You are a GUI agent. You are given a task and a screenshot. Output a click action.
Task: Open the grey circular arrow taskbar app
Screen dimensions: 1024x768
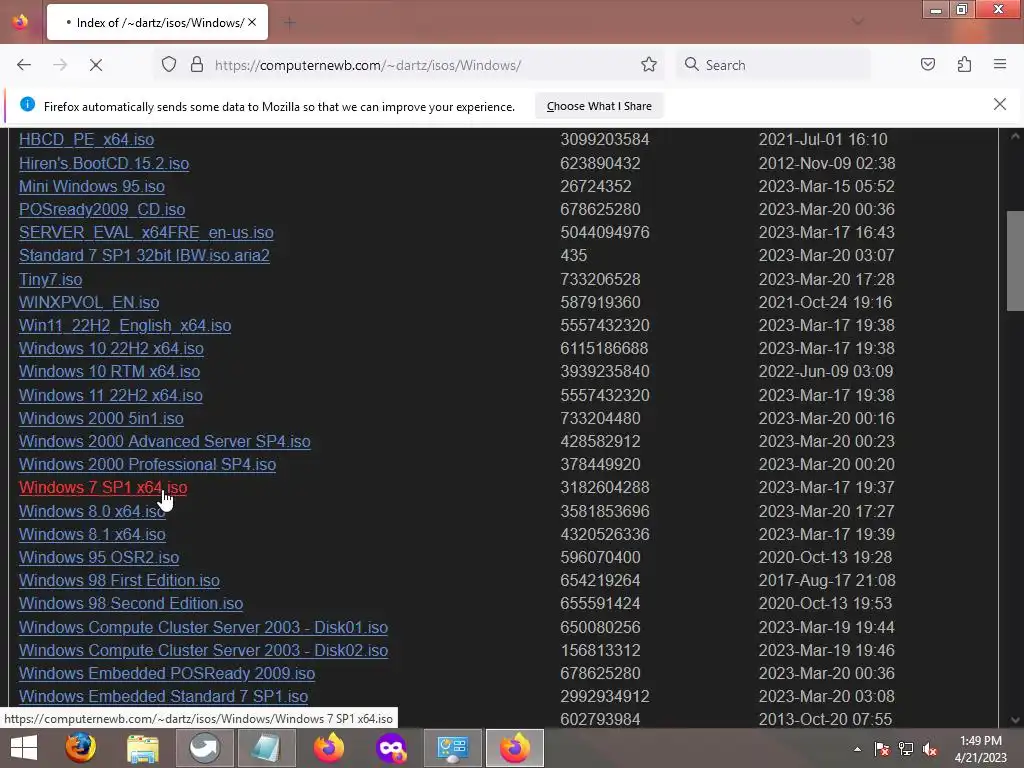[204, 748]
